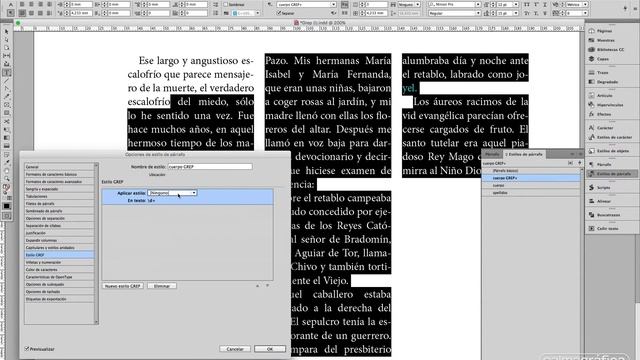Select General in dialog category list
Image resolution: width=640 pixels, height=360 pixels.
[59, 167]
